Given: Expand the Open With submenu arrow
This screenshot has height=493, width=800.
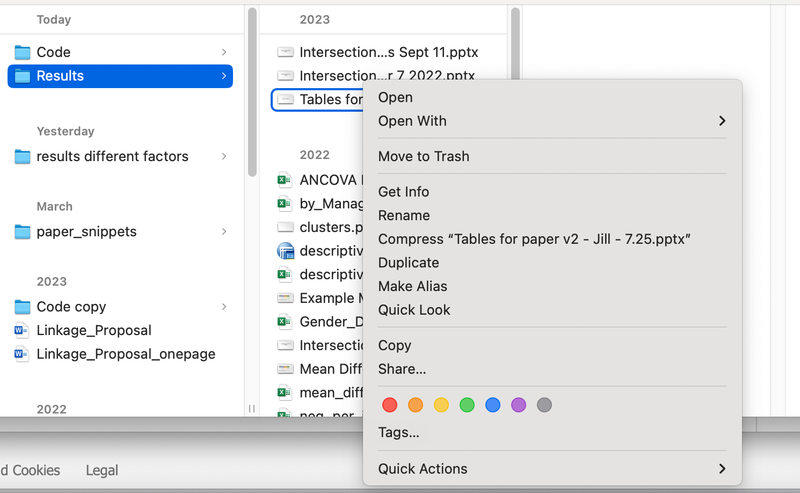Looking at the screenshot, I should point(721,121).
